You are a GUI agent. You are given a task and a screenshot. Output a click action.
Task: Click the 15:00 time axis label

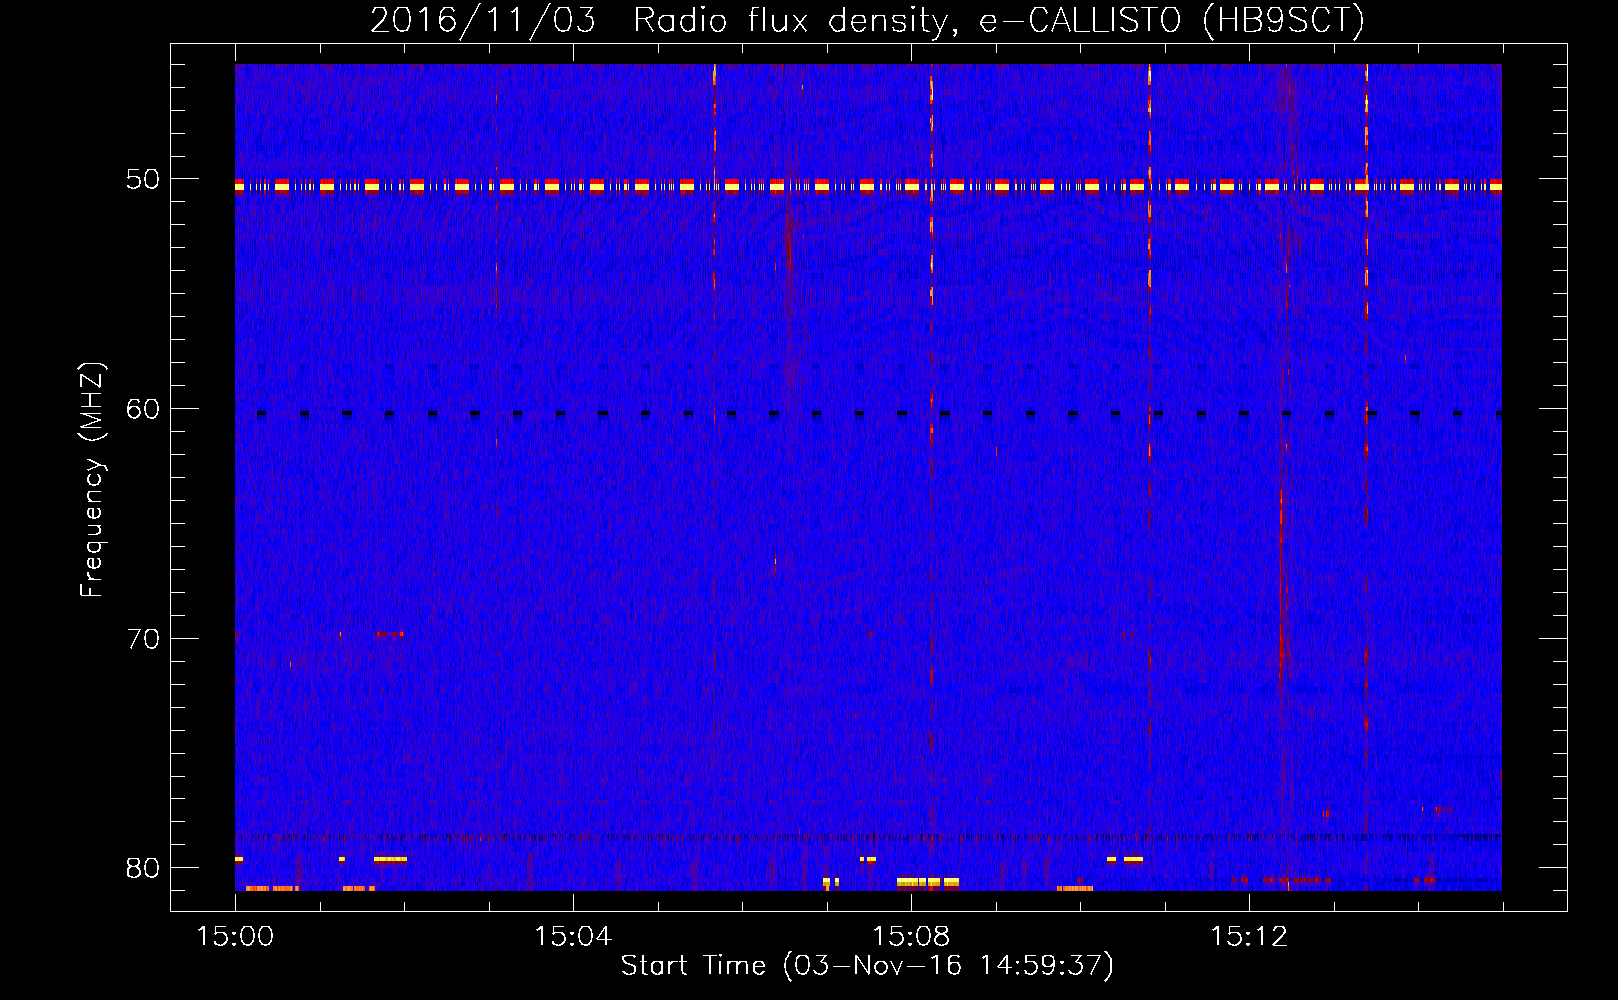click(235, 937)
